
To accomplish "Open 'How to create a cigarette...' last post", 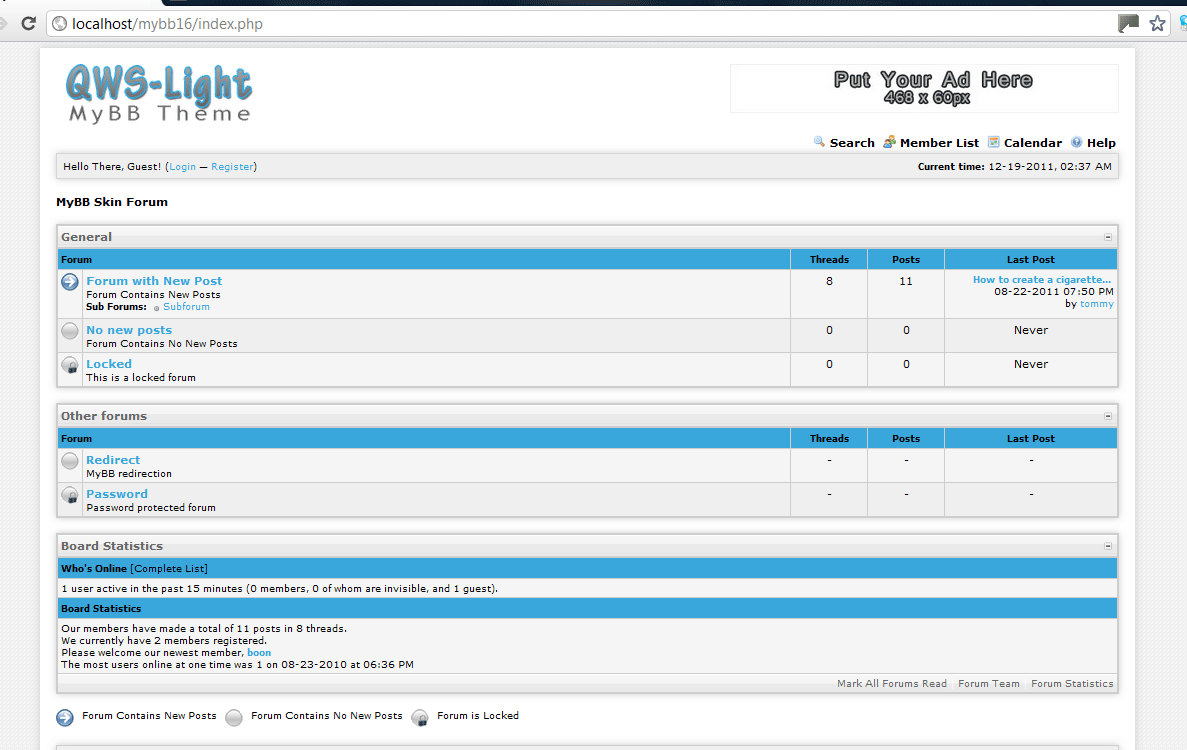I will [1042, 279].
